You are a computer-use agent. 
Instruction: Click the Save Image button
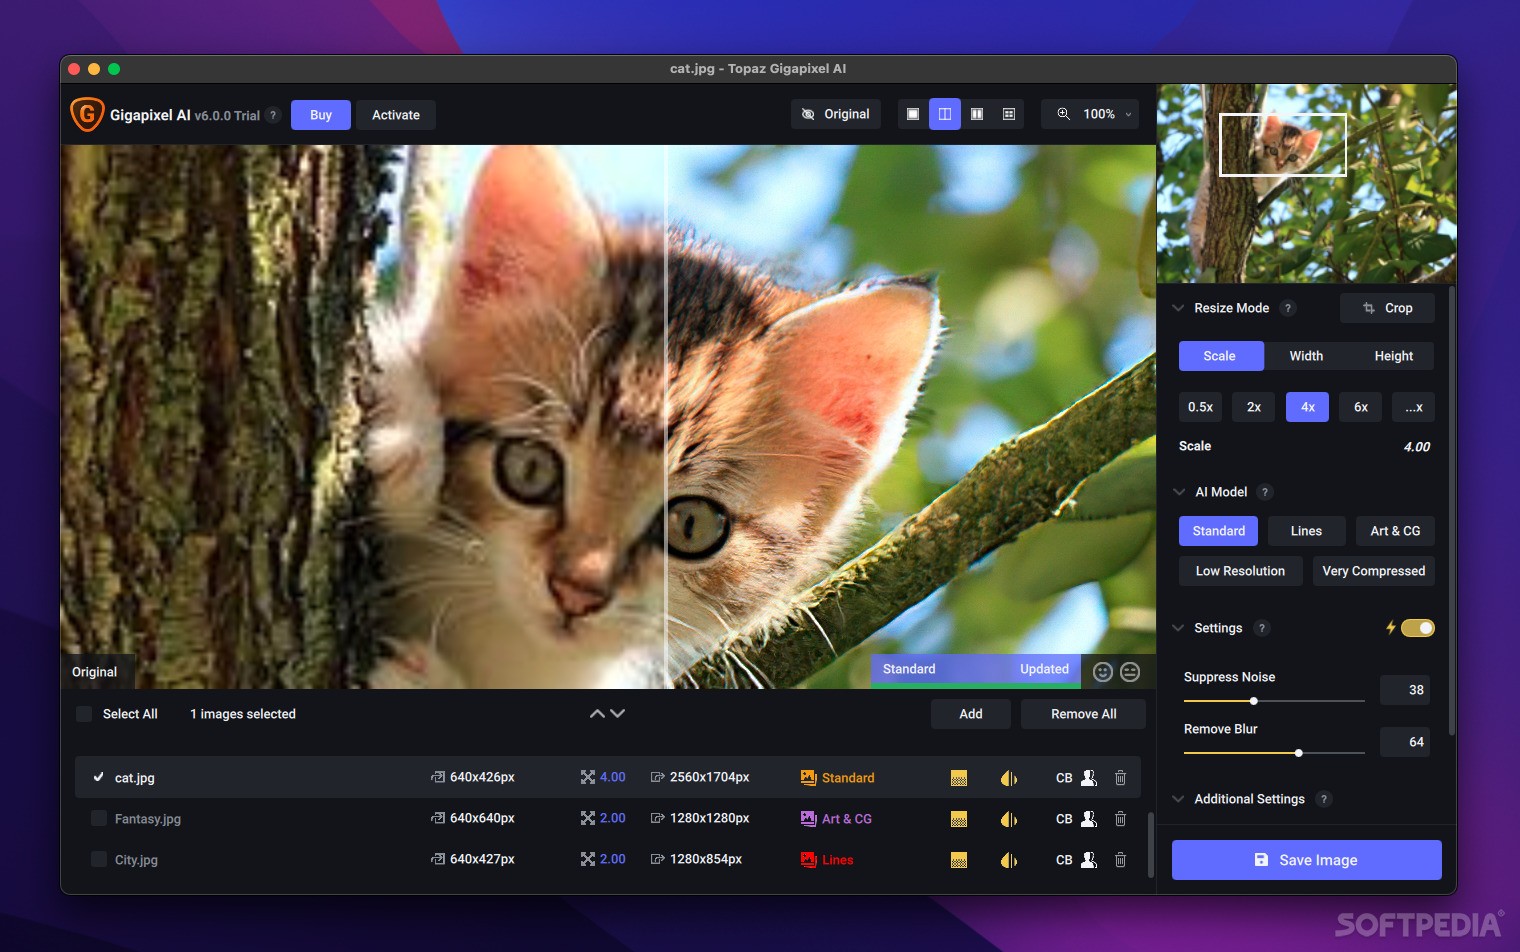(x=1306, y=859)
